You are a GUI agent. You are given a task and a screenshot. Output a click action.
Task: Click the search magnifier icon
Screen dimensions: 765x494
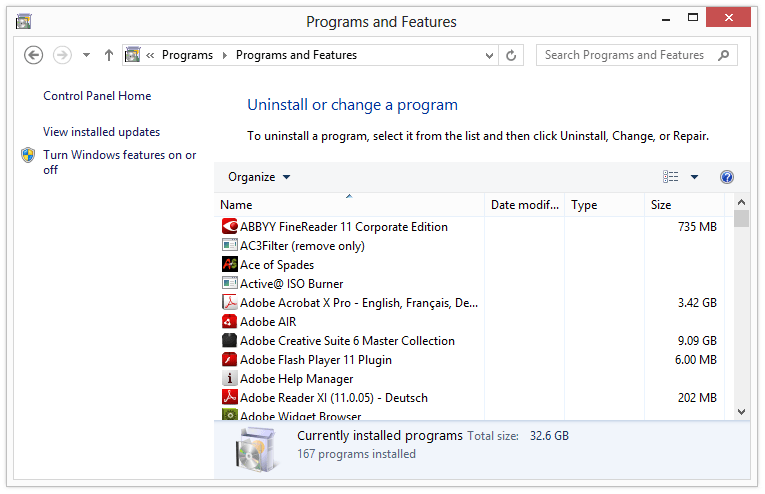(724, 55)
